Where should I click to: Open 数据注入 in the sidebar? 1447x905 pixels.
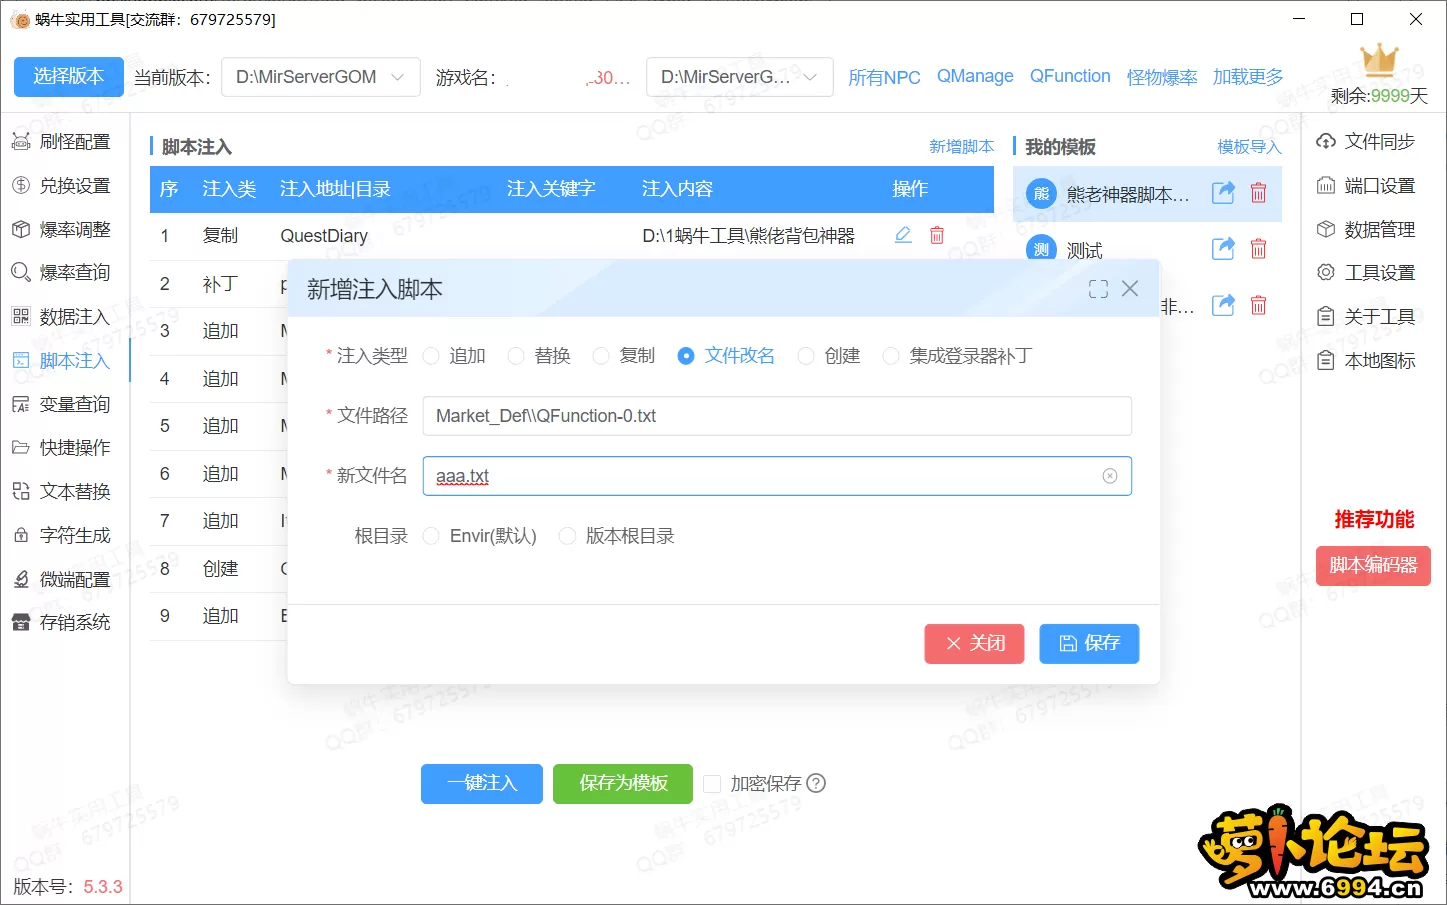tap(62, 317)
